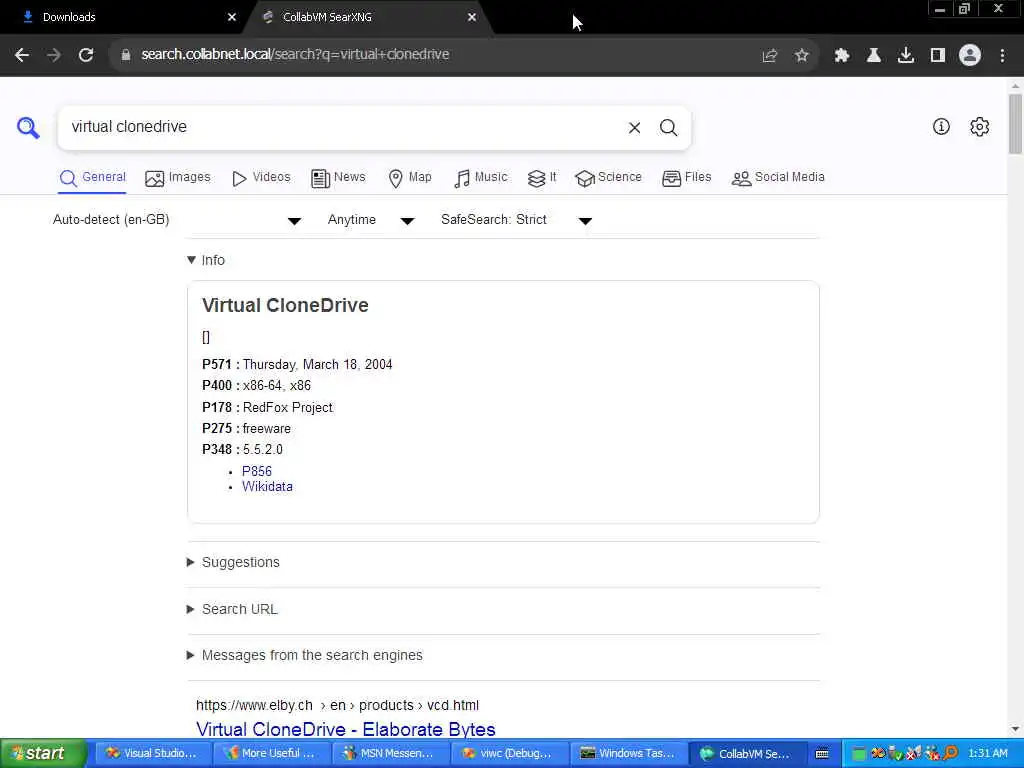Reload the page with the refresh icon

click(86, 55)
